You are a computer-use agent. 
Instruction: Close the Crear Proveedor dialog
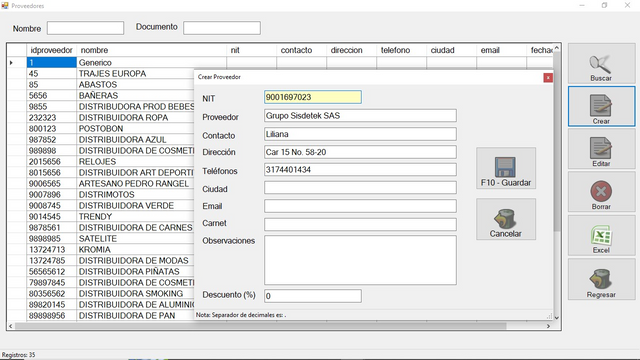point(548,78)
